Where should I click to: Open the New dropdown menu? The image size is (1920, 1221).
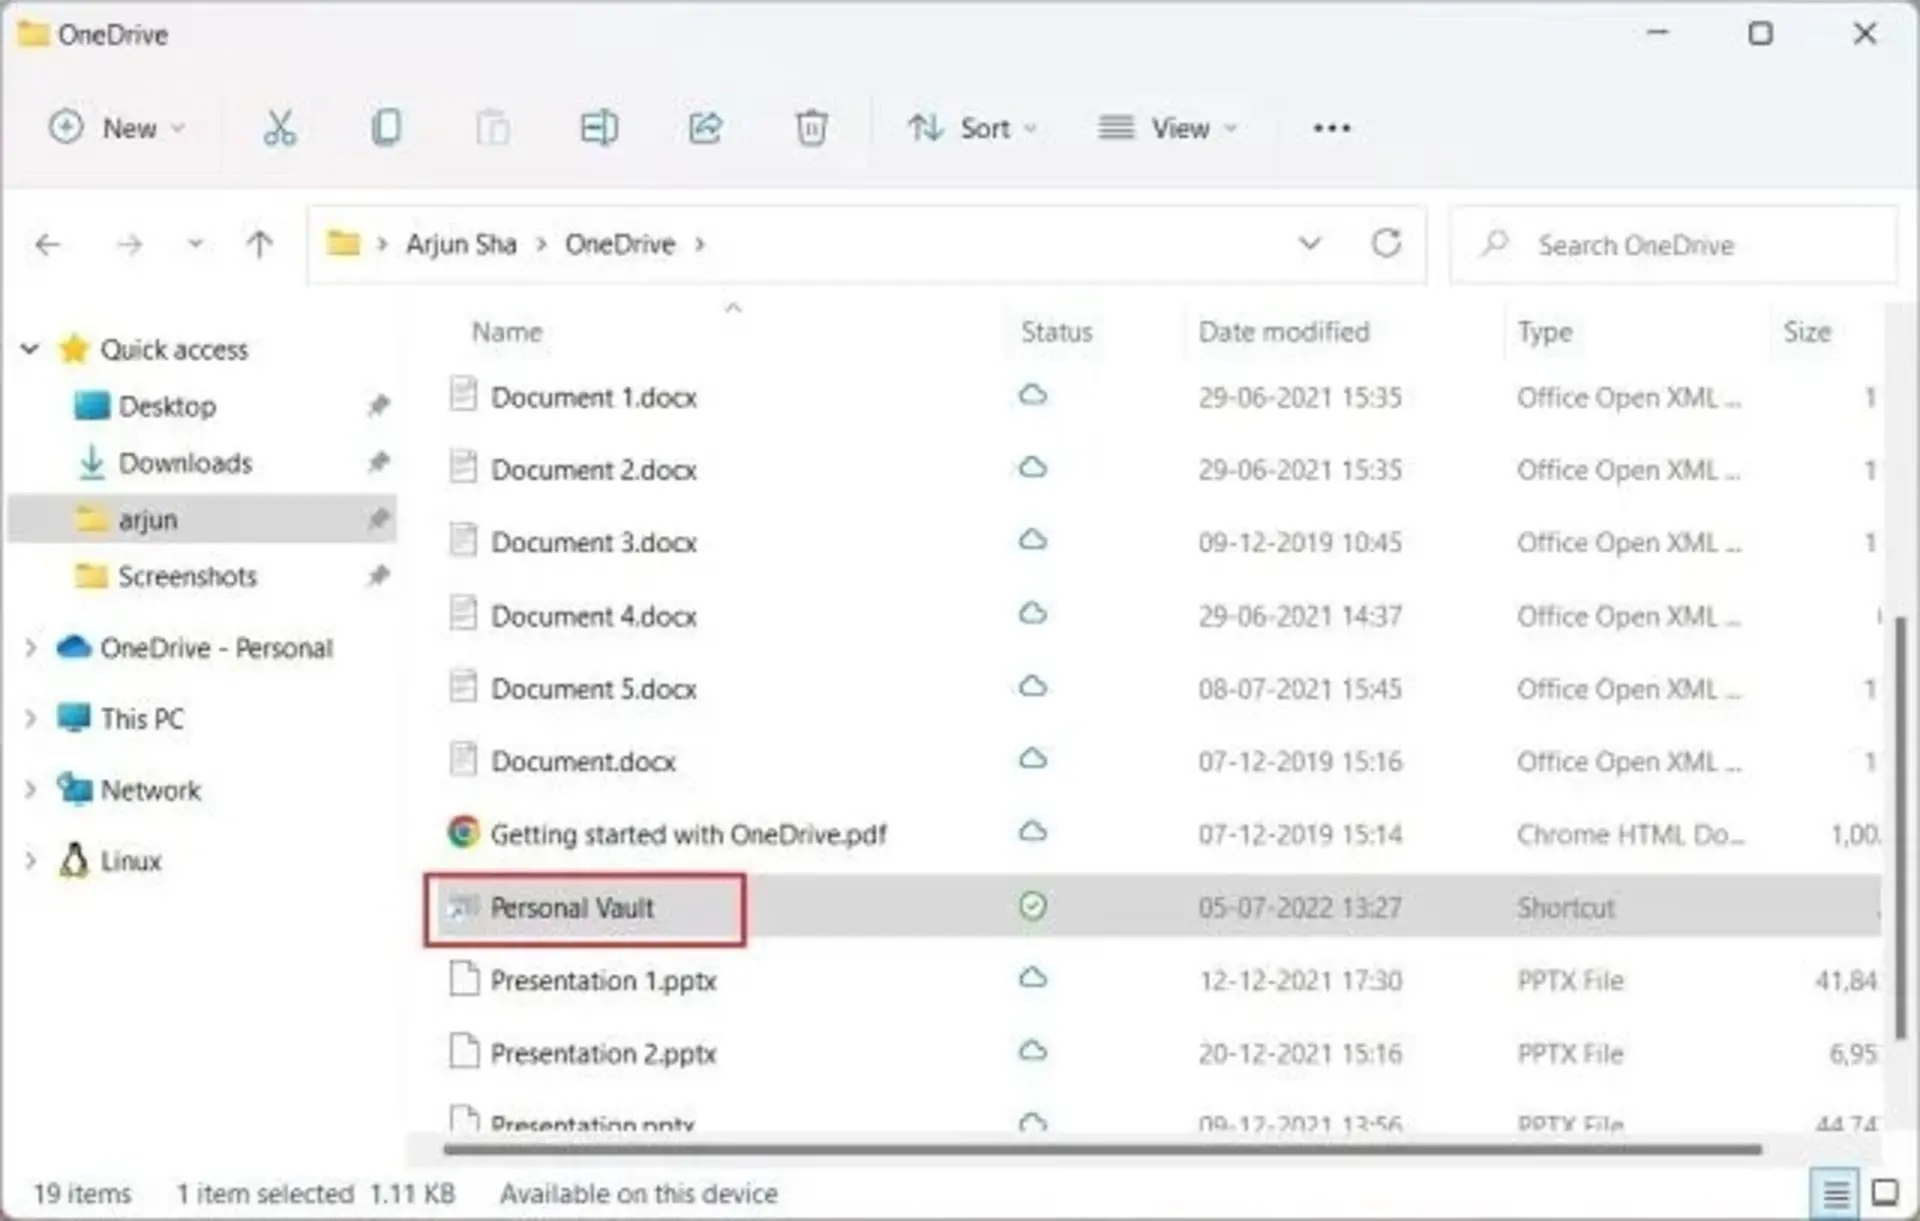117,128
